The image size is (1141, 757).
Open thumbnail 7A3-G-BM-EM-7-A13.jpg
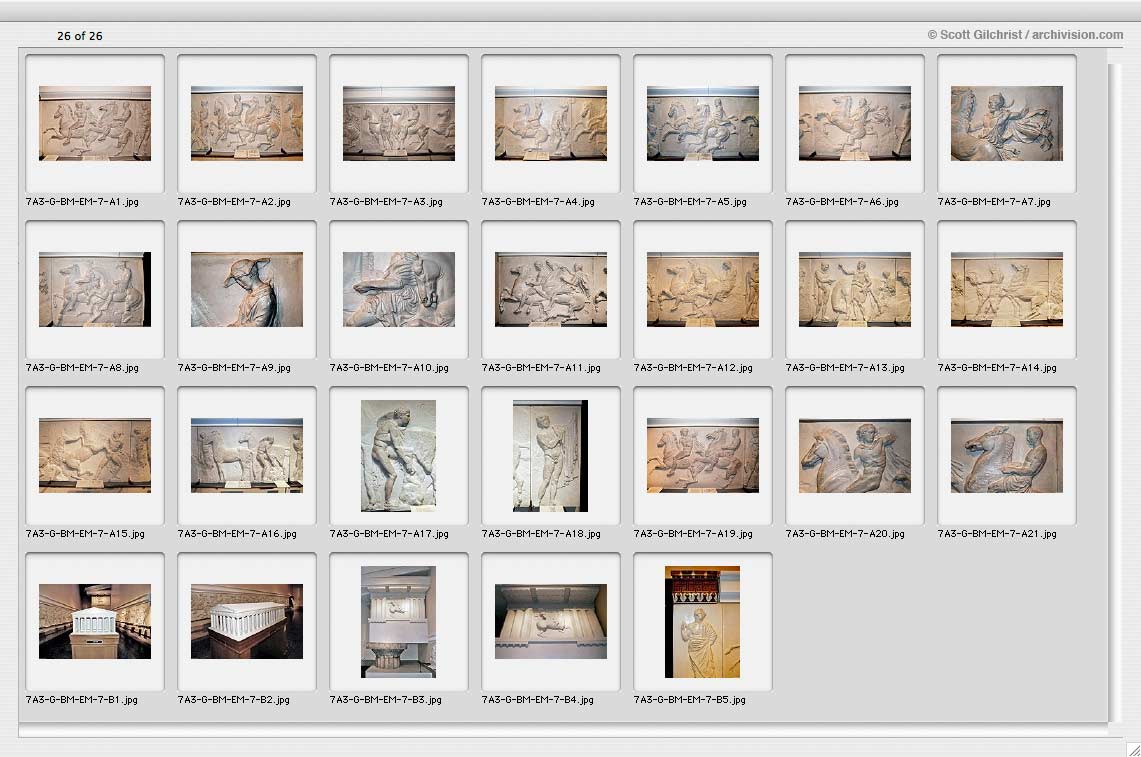coord(855,289)
